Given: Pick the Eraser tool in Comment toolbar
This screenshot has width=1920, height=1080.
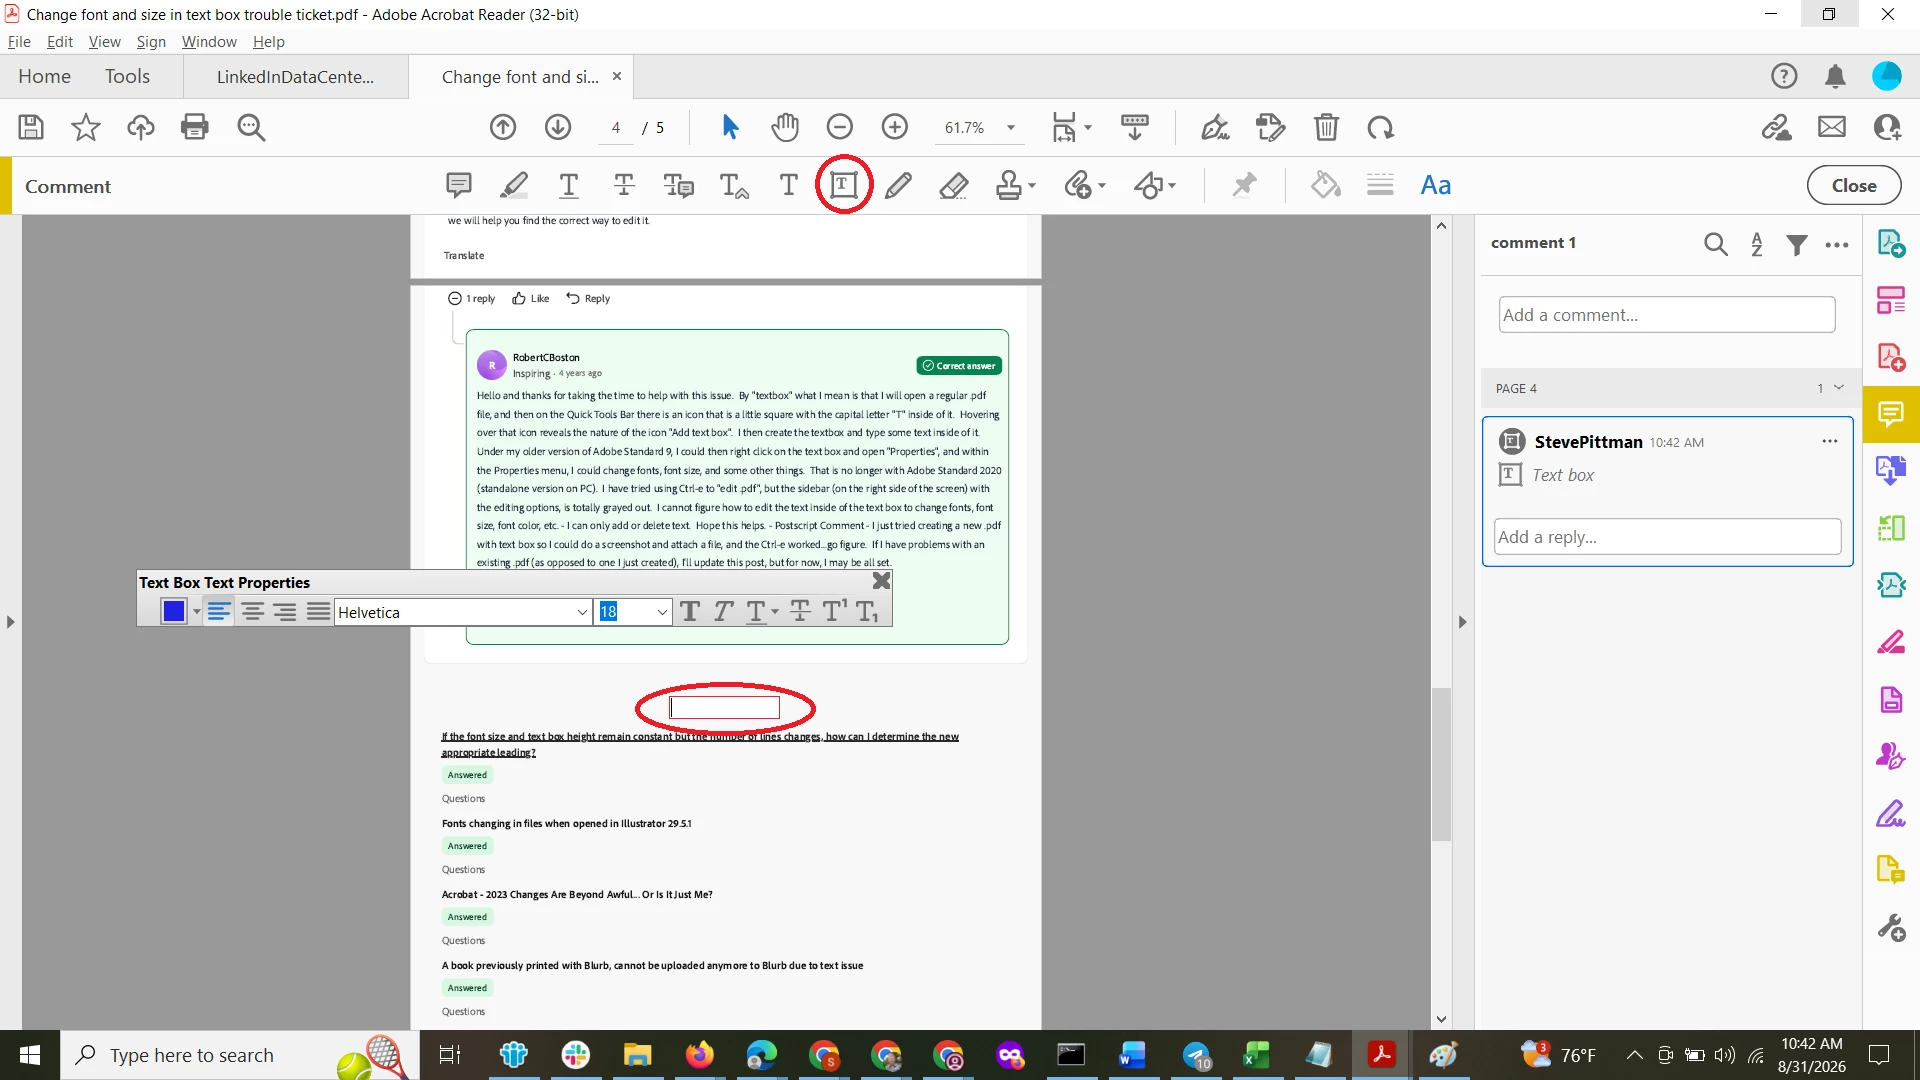Looking at the screenshot, I should click(954, 185).
